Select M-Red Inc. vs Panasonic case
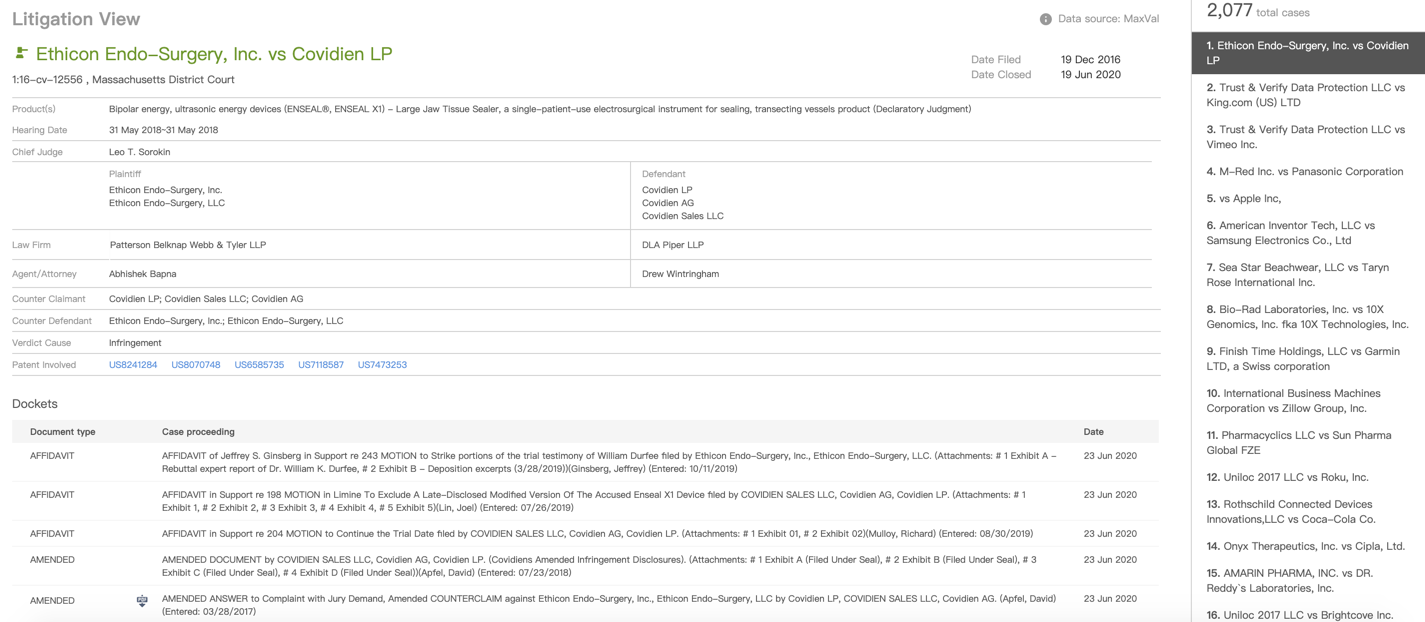This screenshot has width=1425, height=622. click(x=1305, y=172)
